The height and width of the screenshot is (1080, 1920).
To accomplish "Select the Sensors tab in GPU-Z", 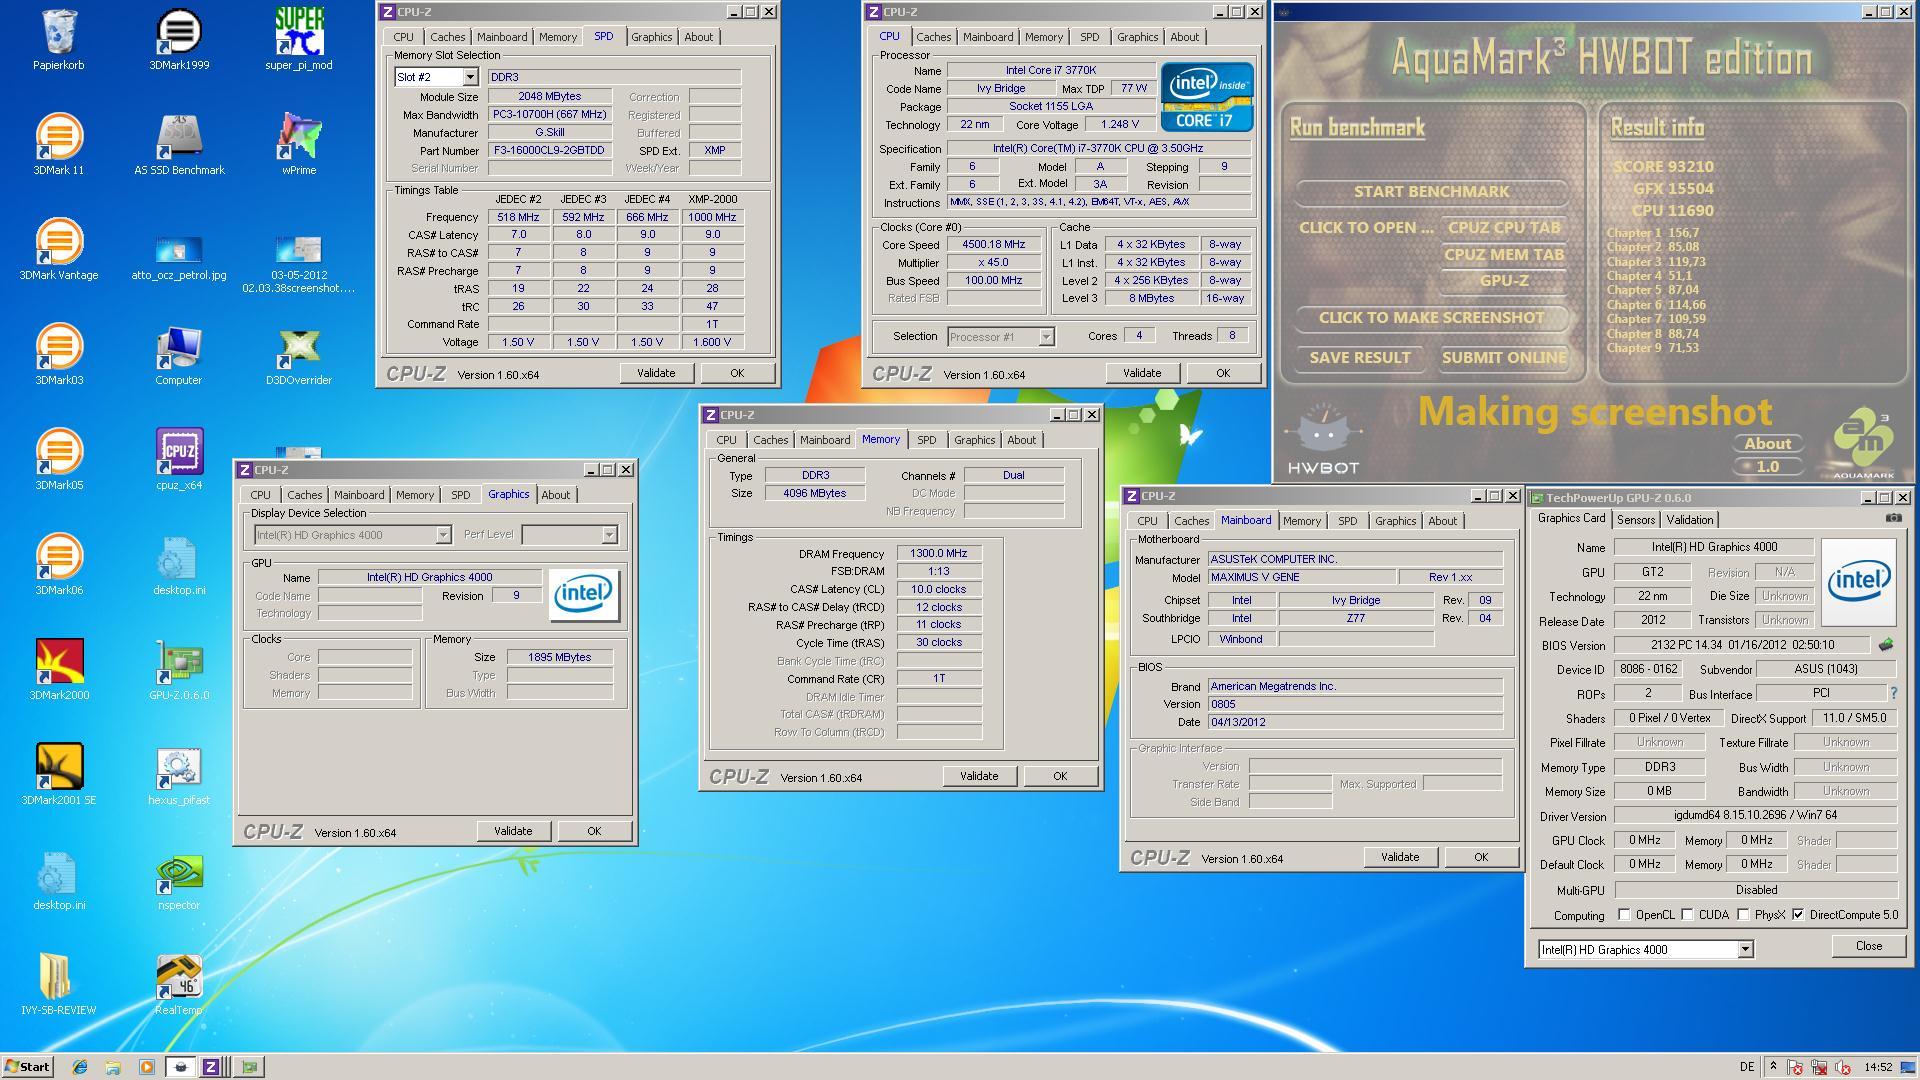I will click(x=1635, y=520).
